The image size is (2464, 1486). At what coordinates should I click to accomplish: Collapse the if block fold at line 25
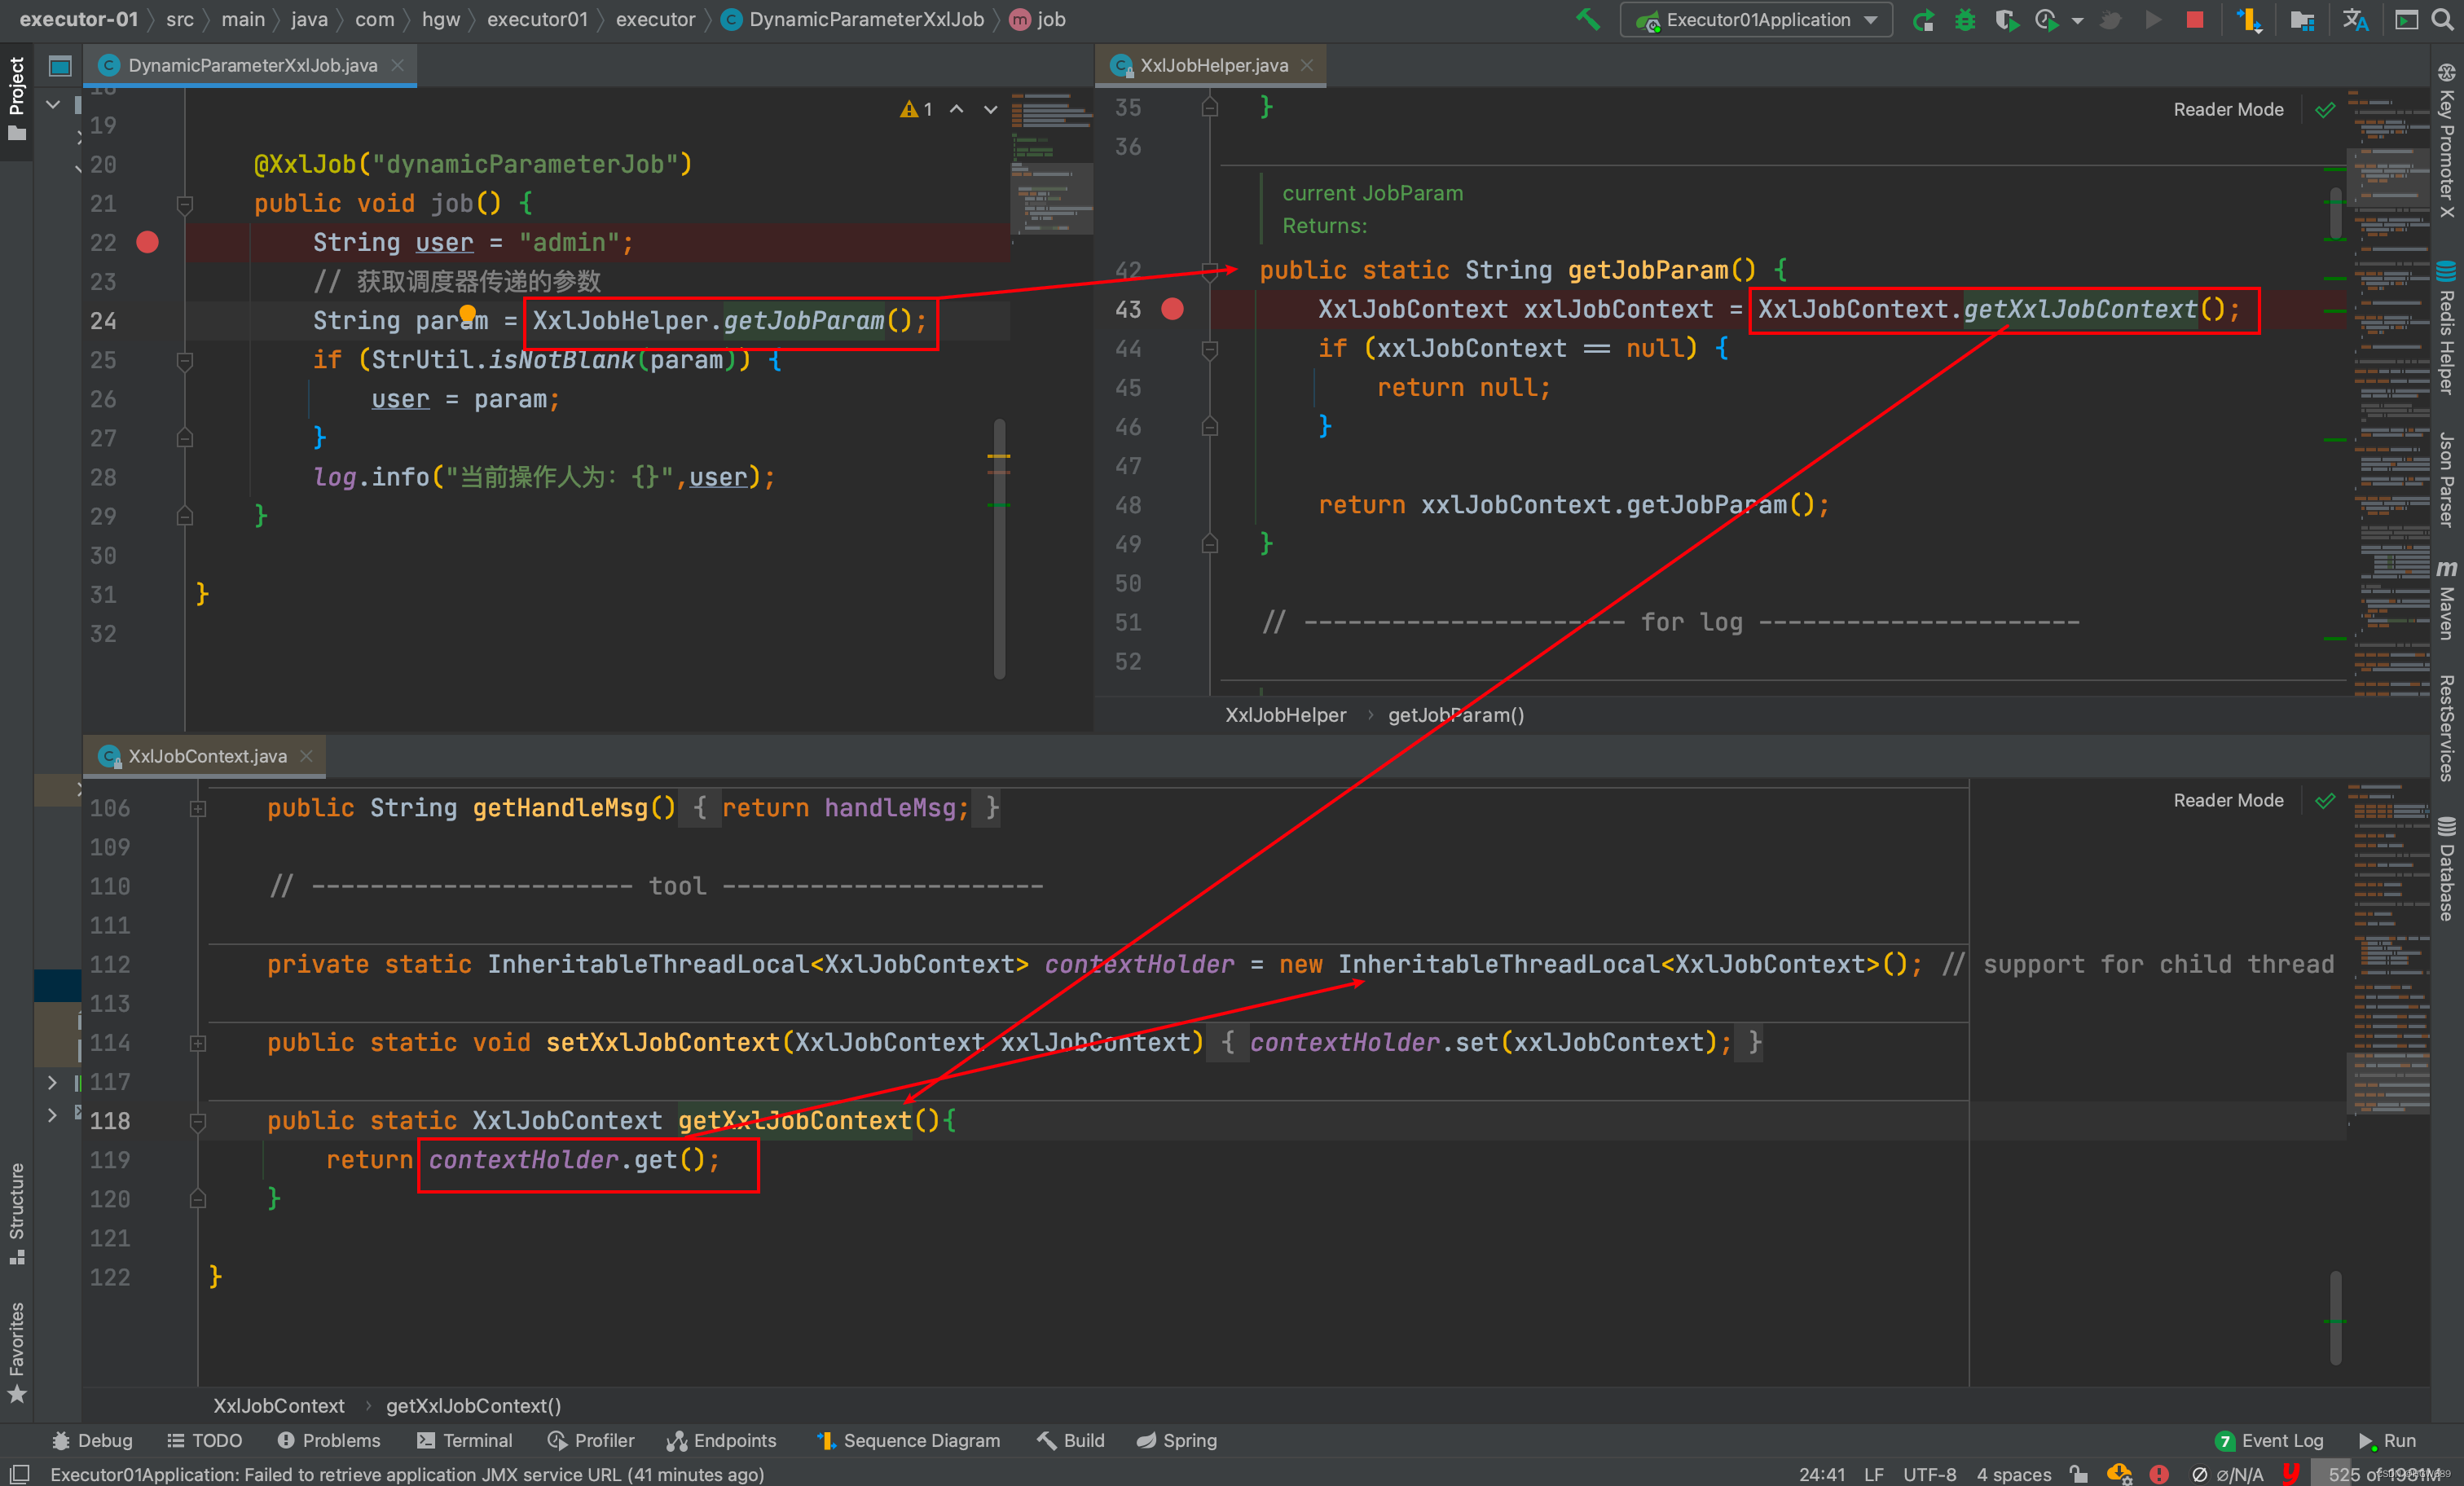click(x=185, y=360)
